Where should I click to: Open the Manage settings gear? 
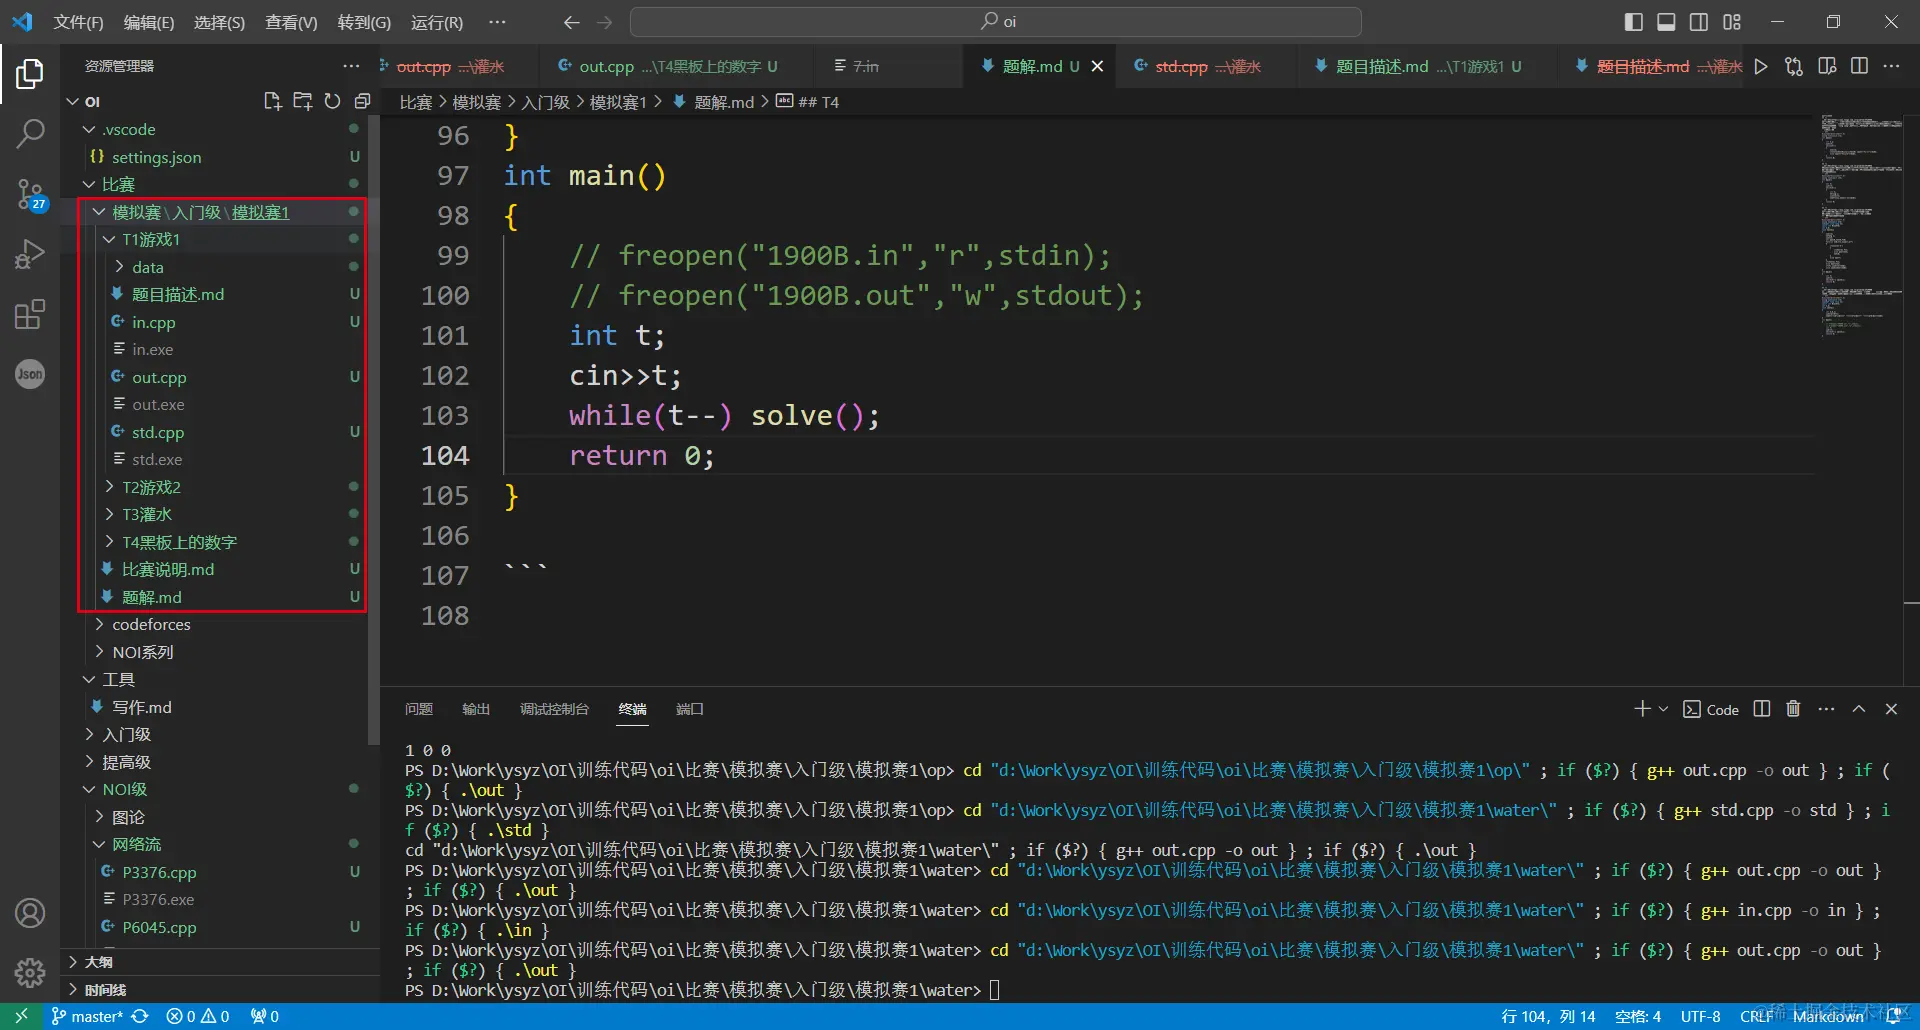pos(30,972)
